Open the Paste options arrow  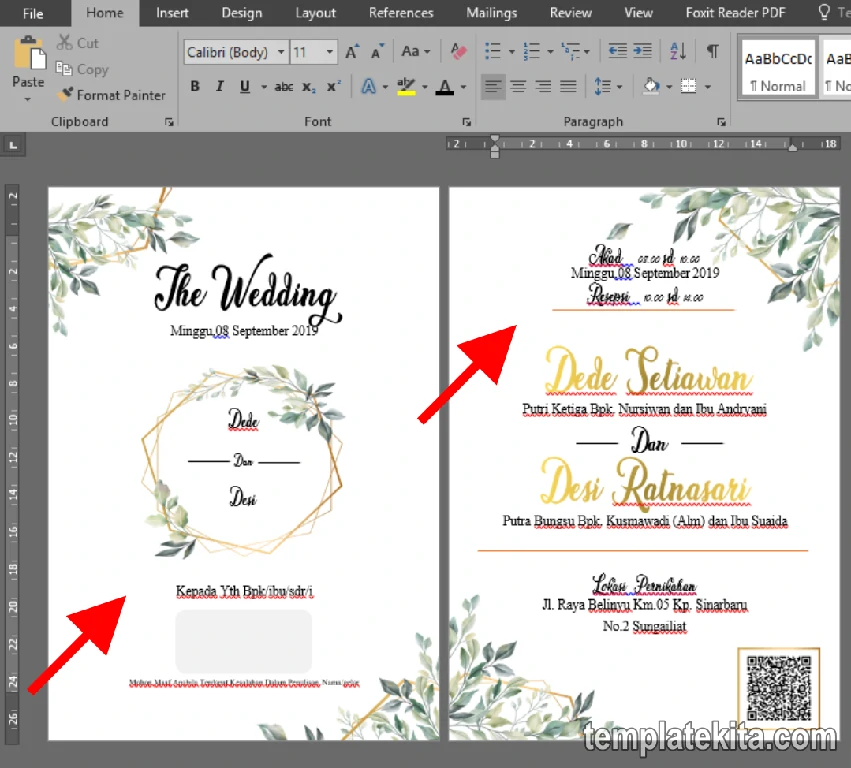pos(28,99)
